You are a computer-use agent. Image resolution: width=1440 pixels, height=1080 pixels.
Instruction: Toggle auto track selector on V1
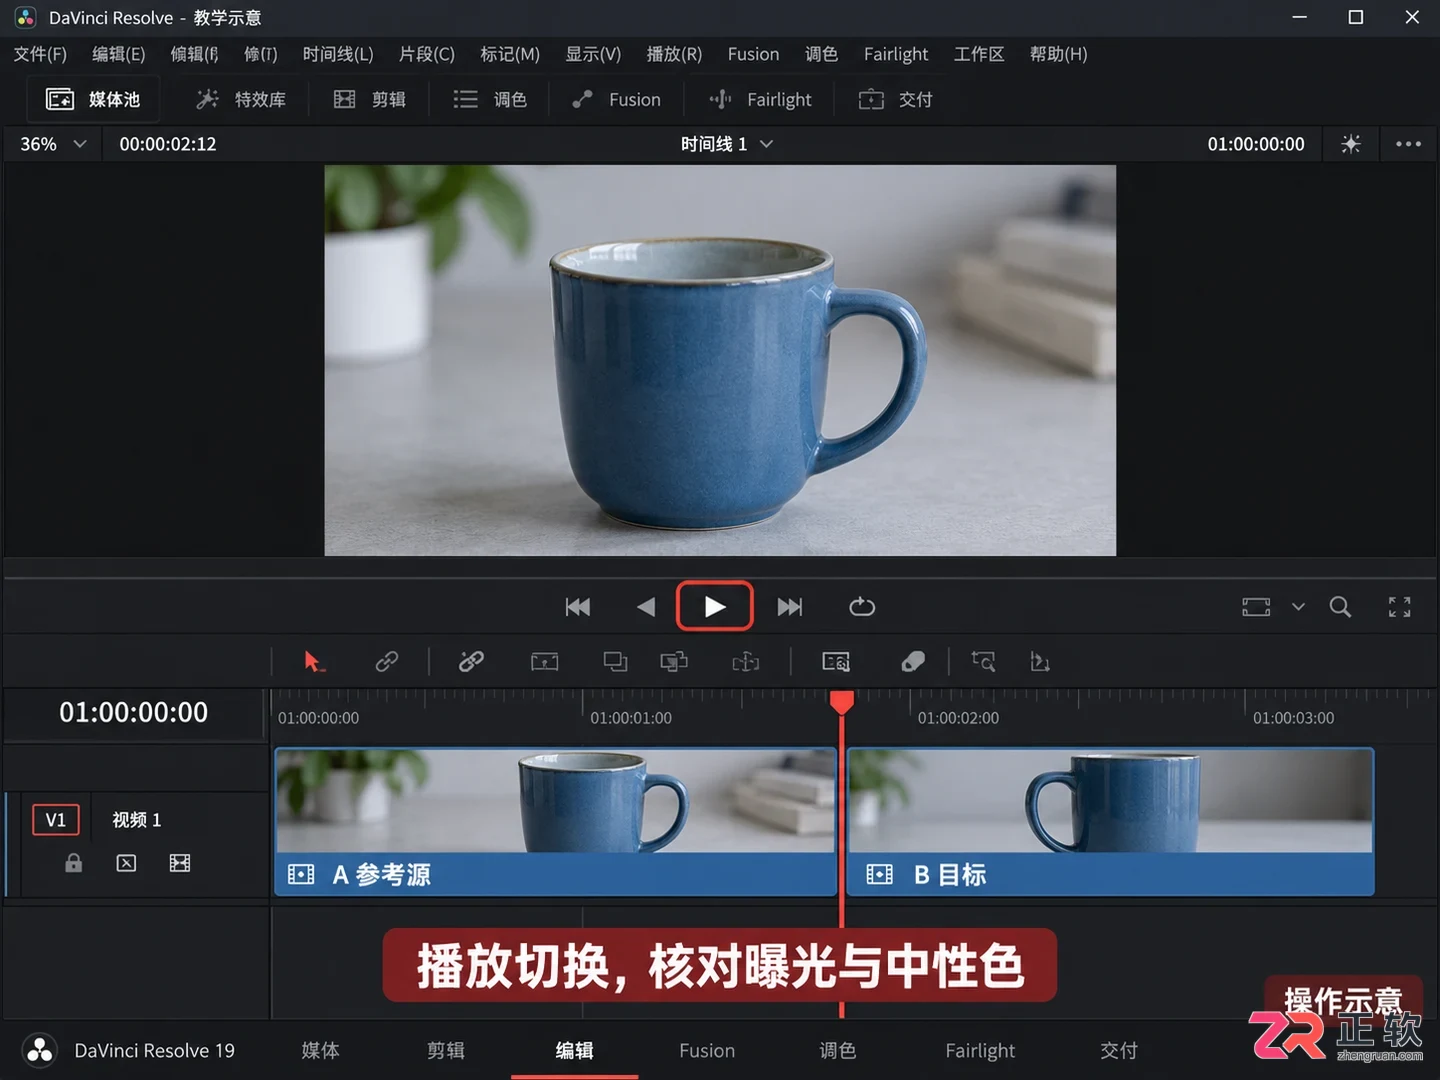click(126, 863)
